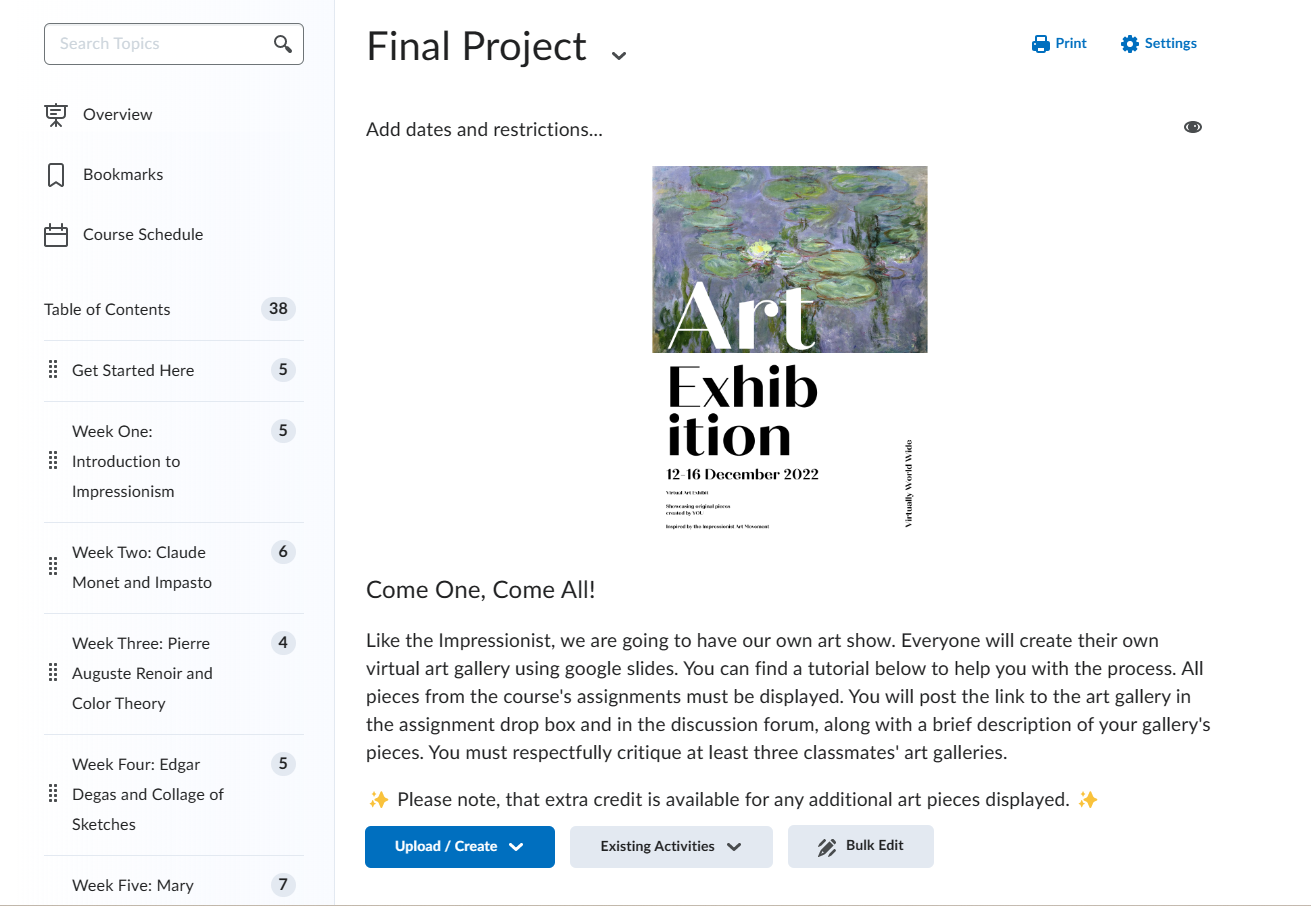Grab the Get Started Here drag handle
Viewport: 1311px width, 906px height.
53,370
